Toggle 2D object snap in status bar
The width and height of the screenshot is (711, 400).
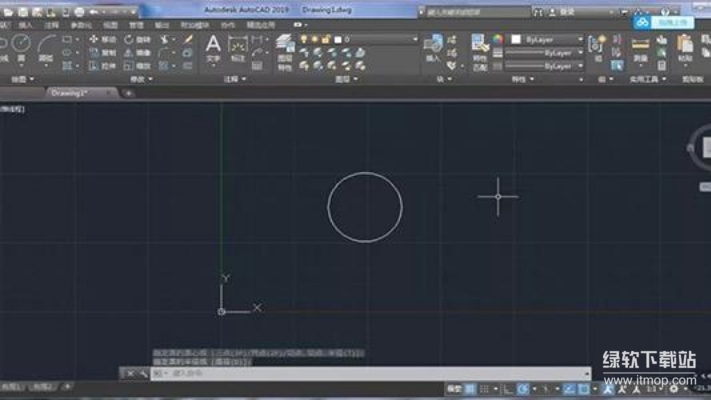(x=584, y=389)
